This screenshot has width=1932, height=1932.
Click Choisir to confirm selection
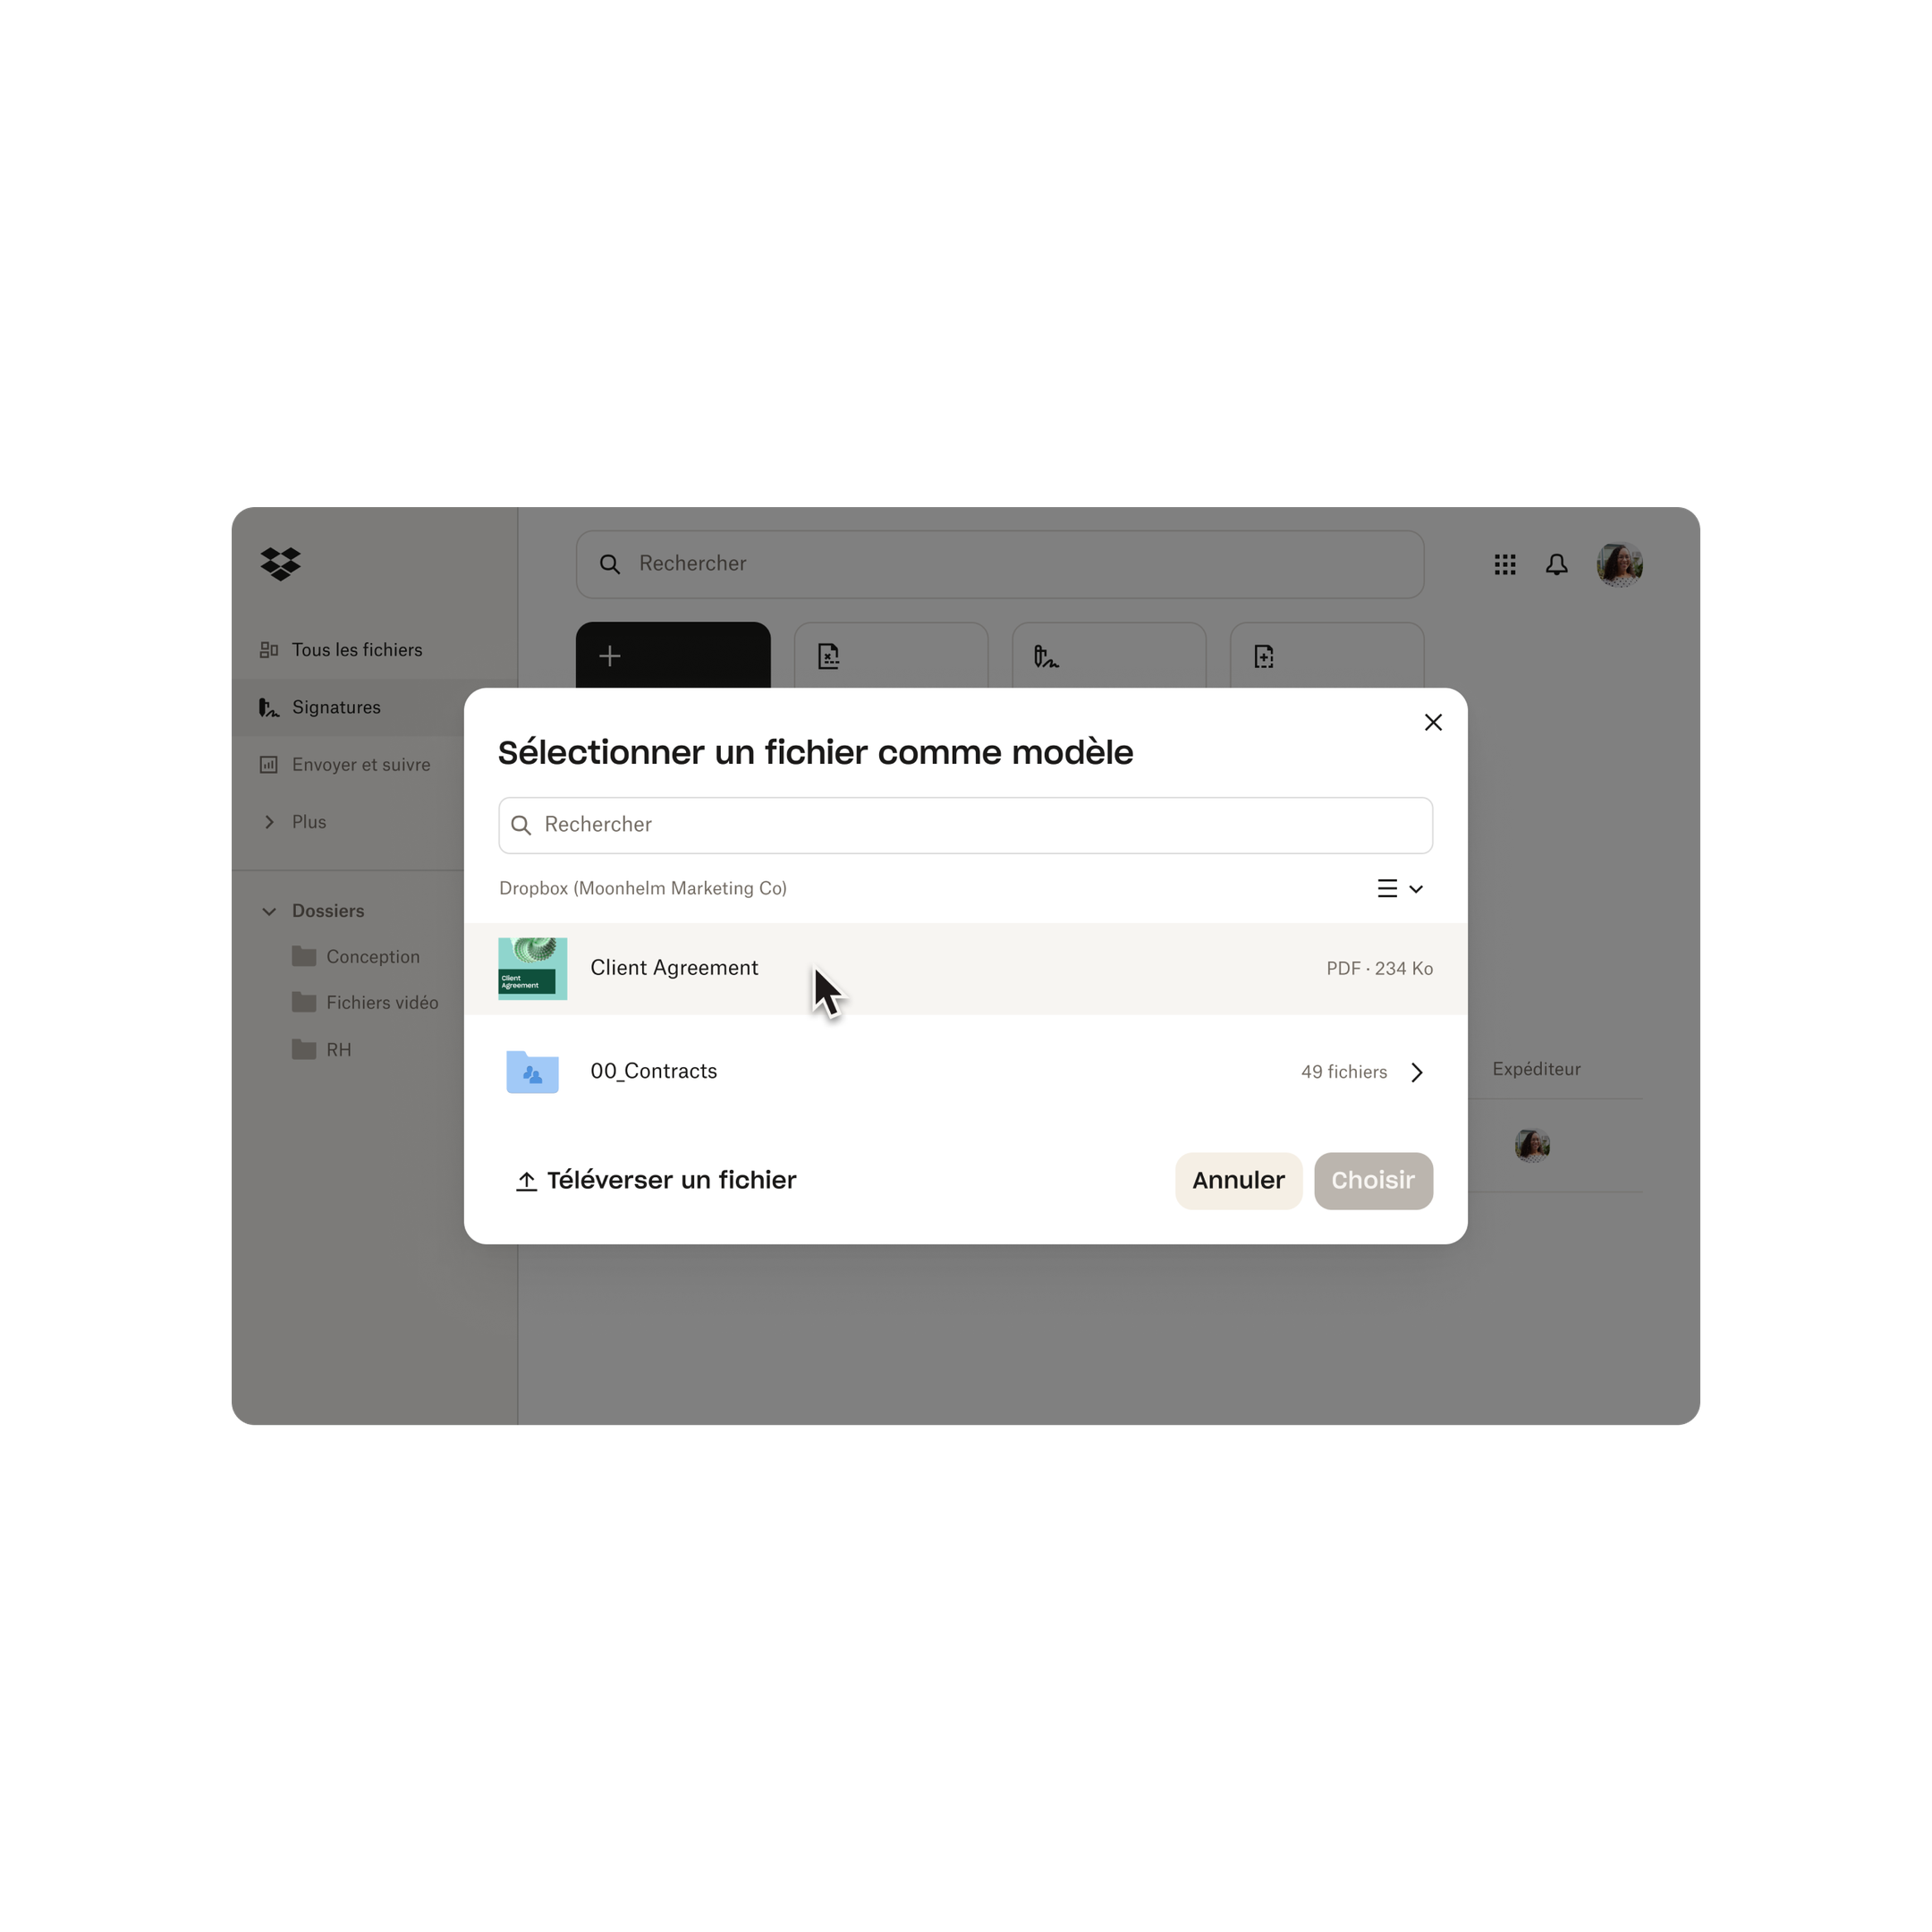coord(1373,1180)
